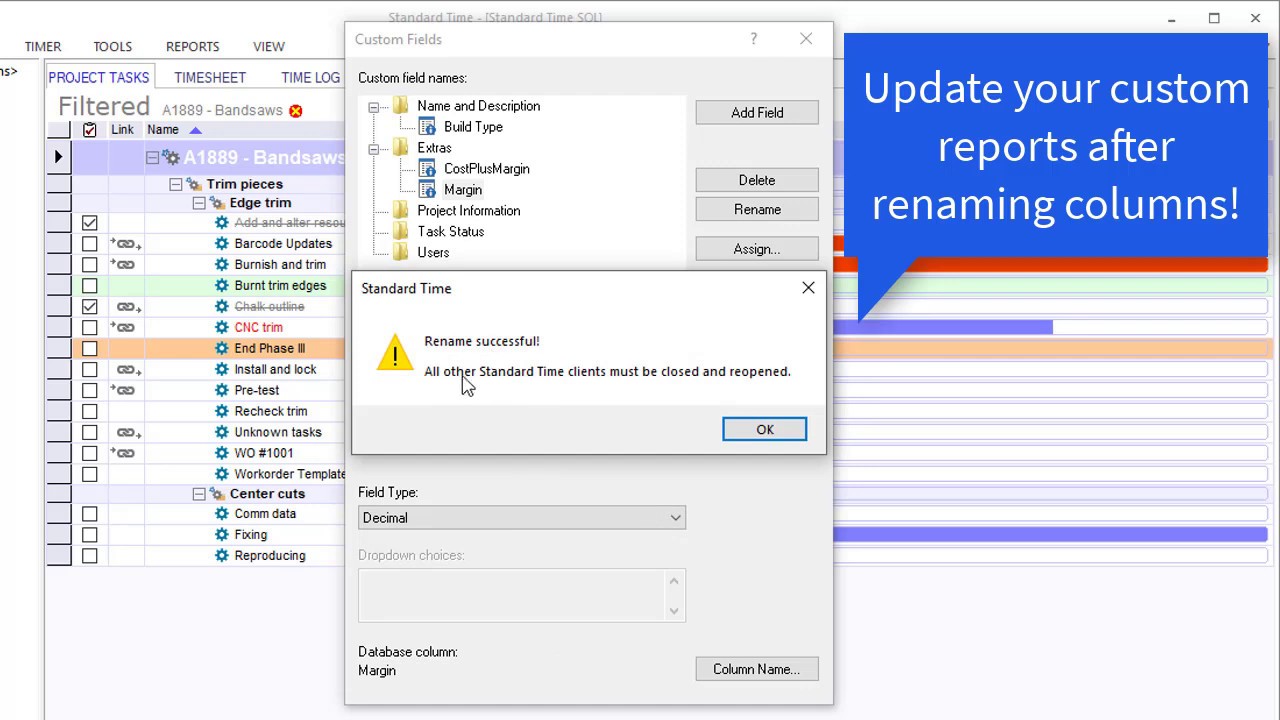The width and height of the screenshot is (1280, 720).
Task: Click the Column Name... button
Action: [757, 669]
